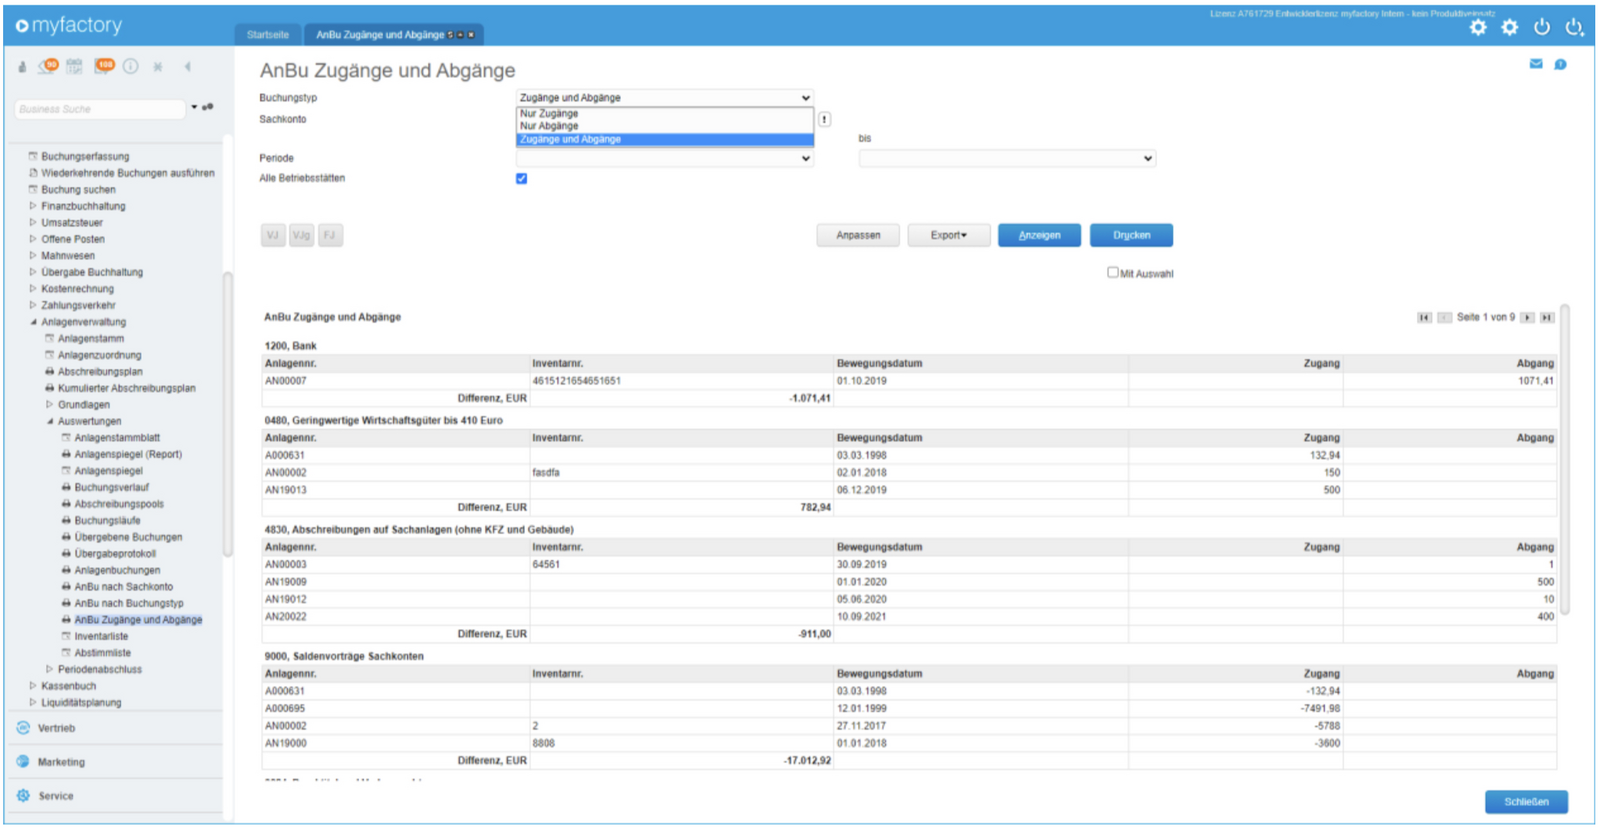
Task: Click the first gear icon in header
Action: pos(1478,28)
